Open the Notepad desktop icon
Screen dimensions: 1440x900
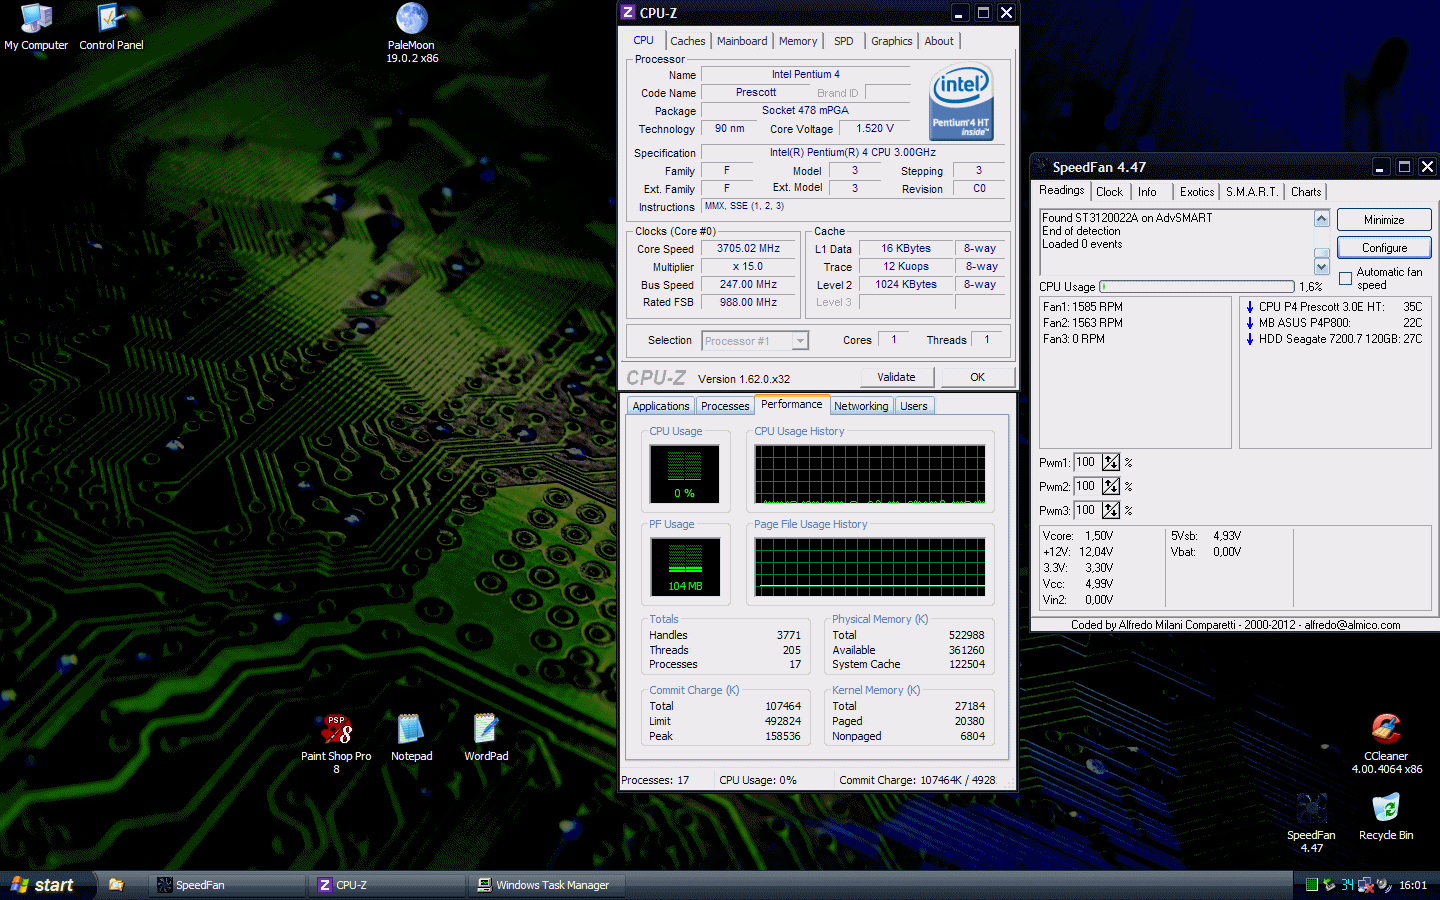[x=411, y=730]
